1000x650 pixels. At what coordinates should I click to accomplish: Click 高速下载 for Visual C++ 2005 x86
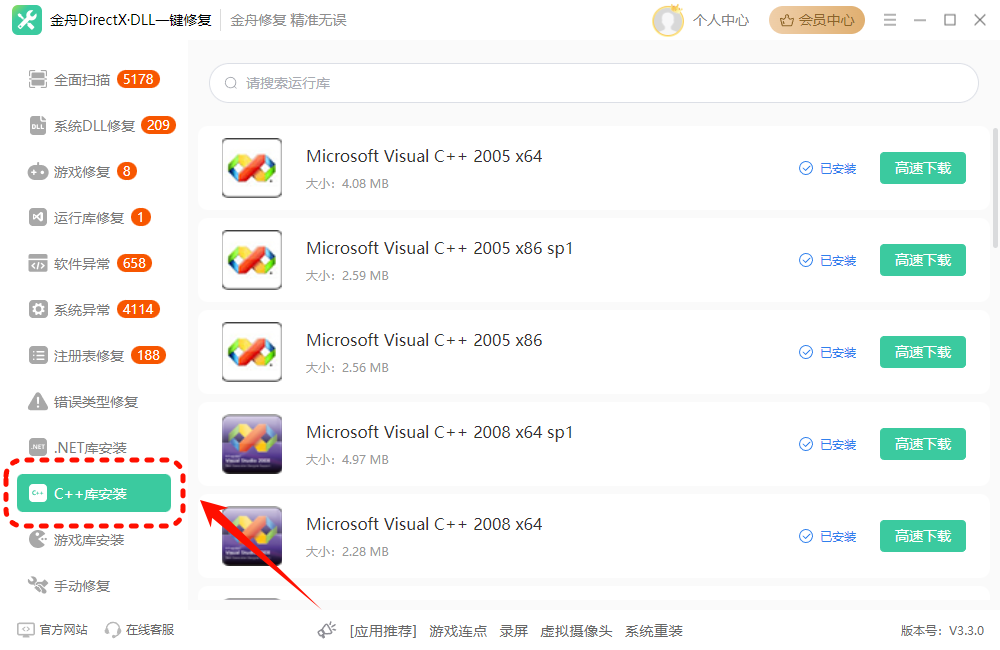pos(922,351)
